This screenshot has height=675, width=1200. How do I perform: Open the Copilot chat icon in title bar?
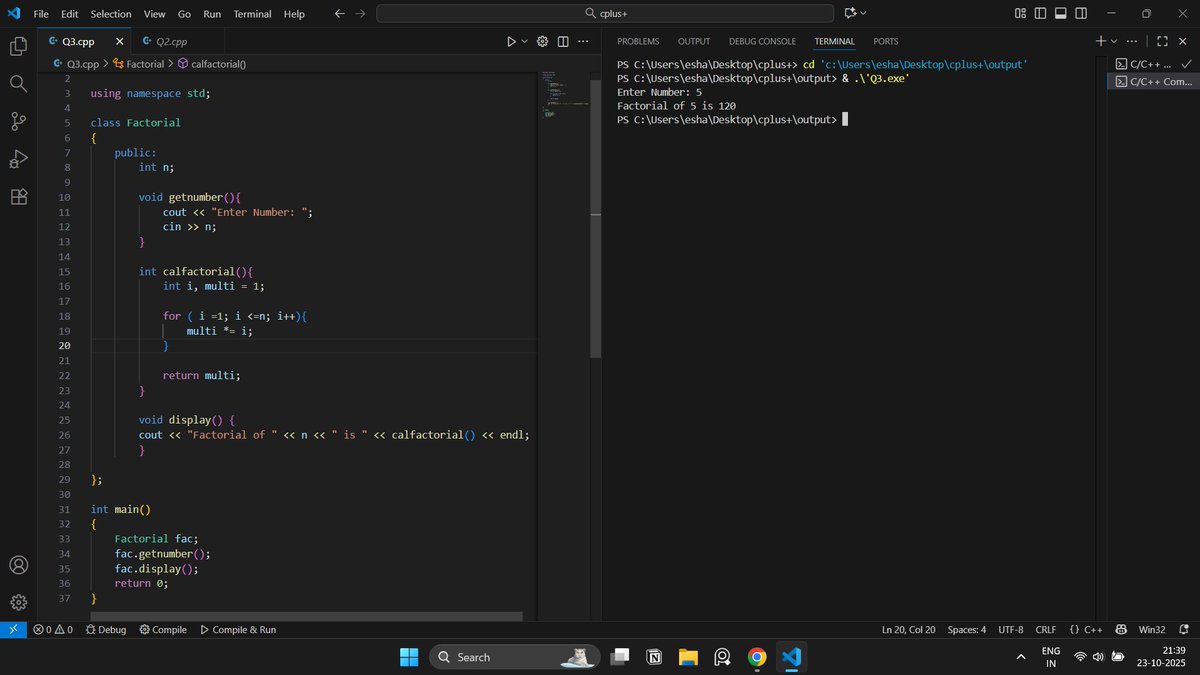click(850, 13)
